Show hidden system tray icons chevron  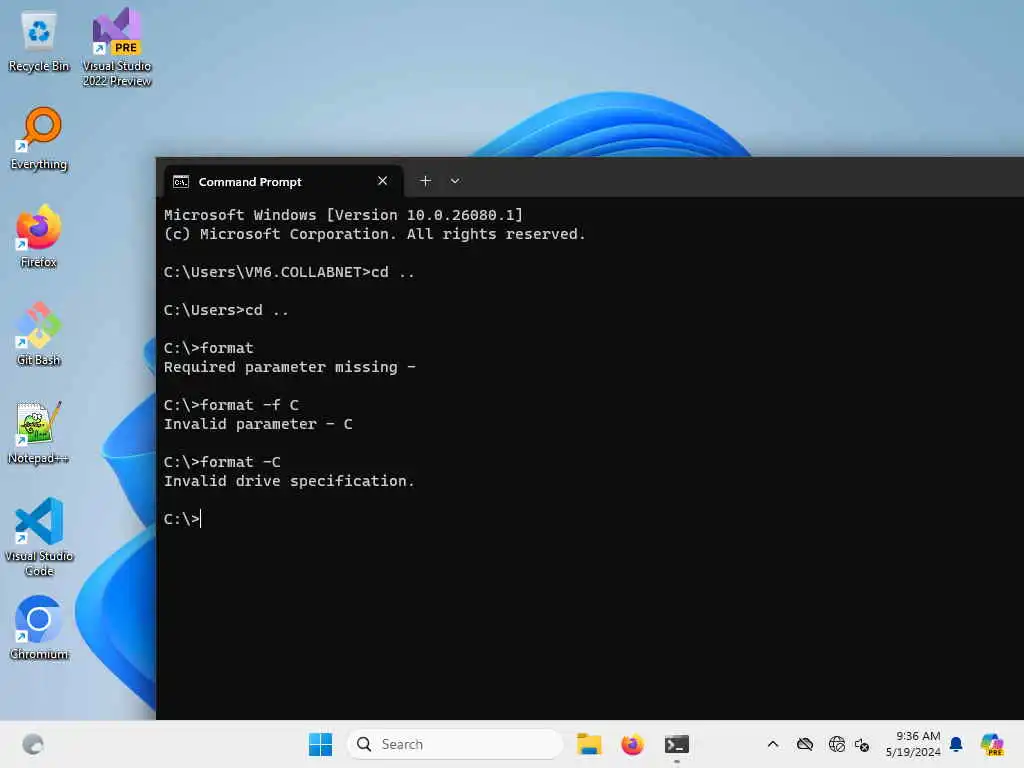773,744
